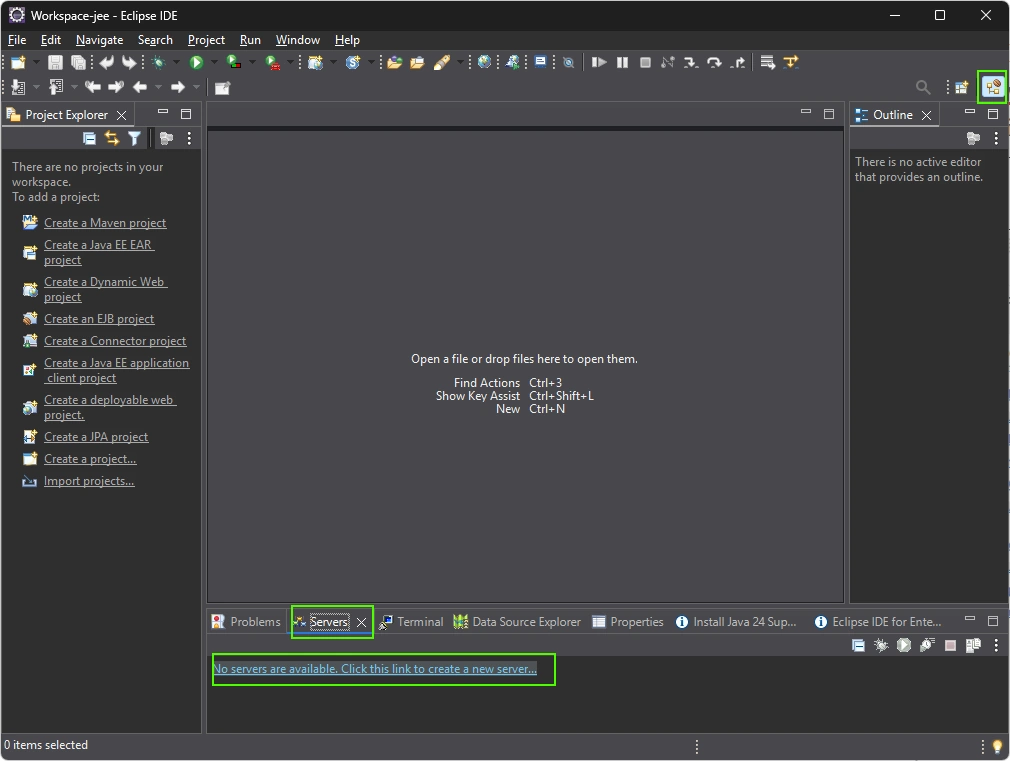
Task: Switch to the Data Source Explorer tab
Action: click(517, 622)
